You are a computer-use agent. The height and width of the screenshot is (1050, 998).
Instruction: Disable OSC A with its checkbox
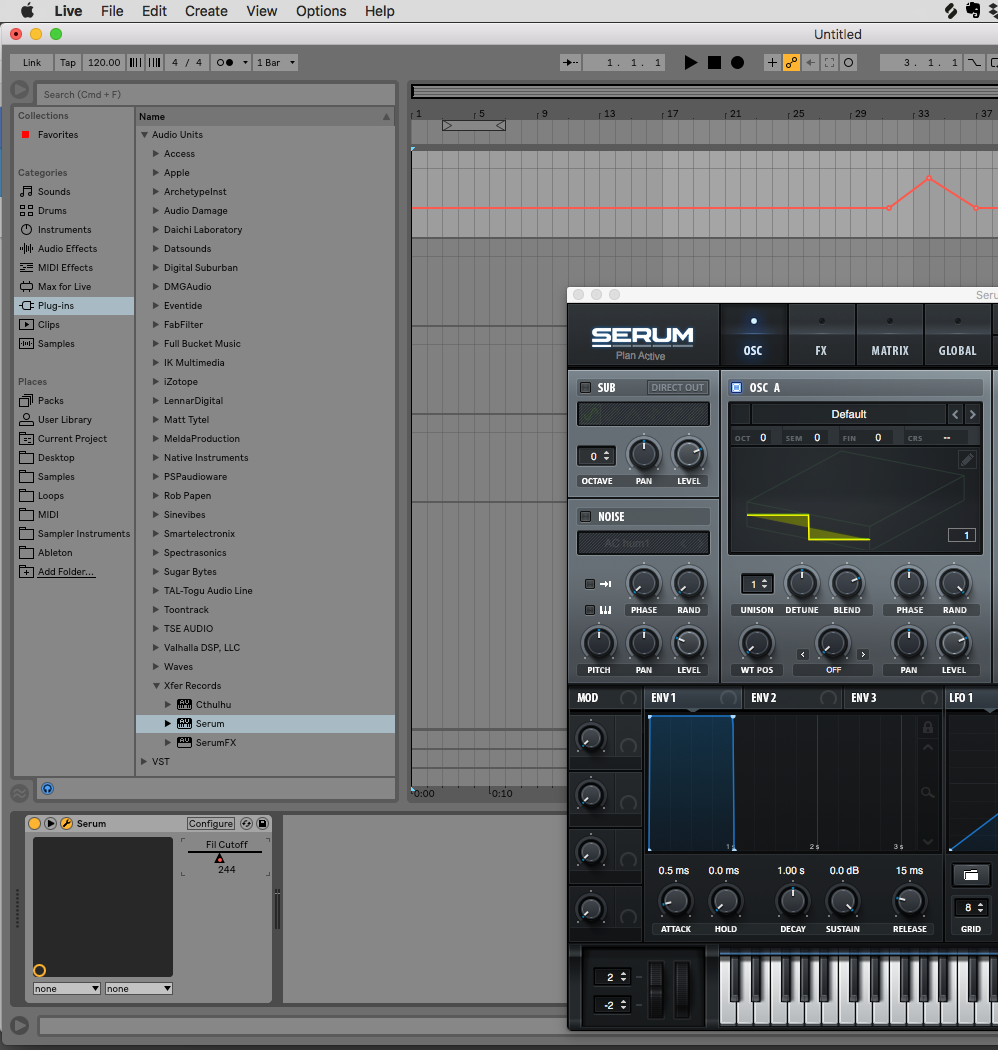(x=736, y=388)
